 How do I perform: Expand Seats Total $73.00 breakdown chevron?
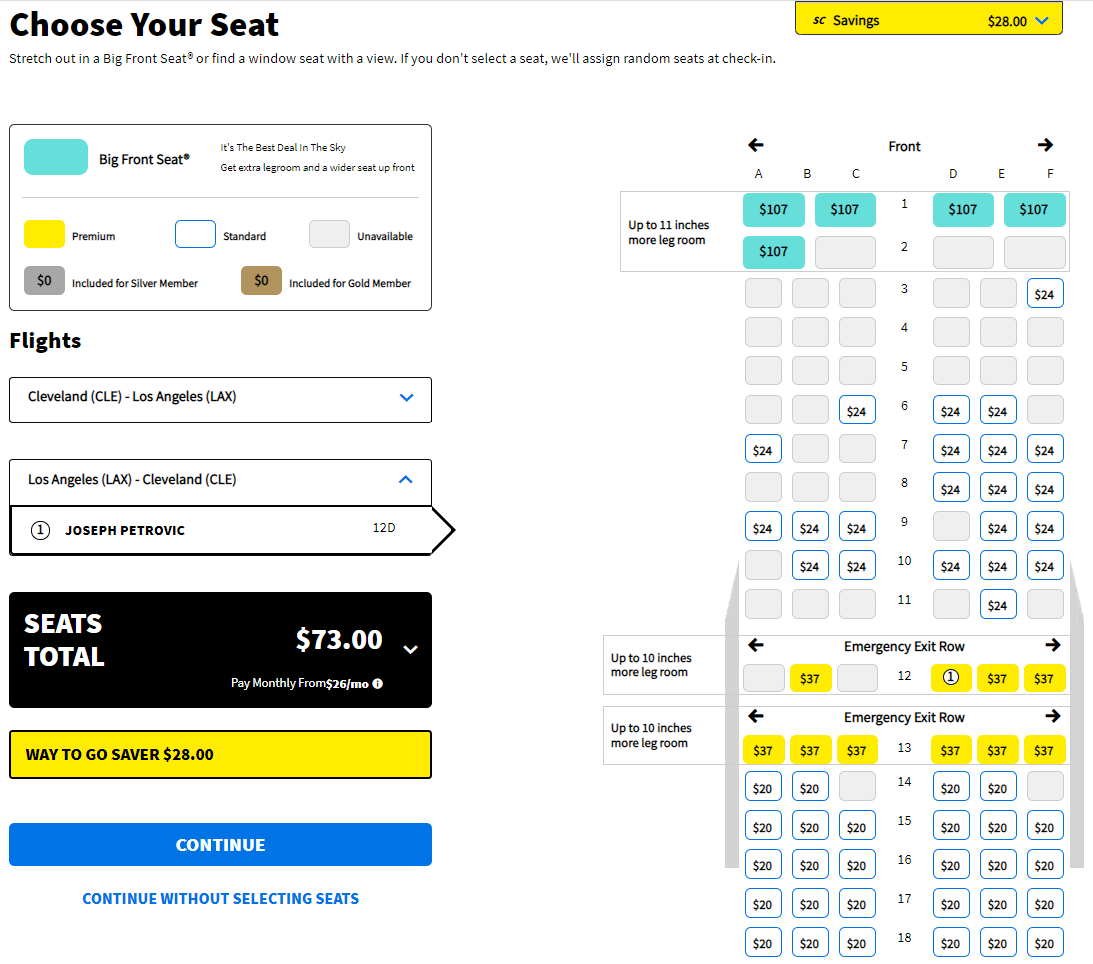(411, 649)
